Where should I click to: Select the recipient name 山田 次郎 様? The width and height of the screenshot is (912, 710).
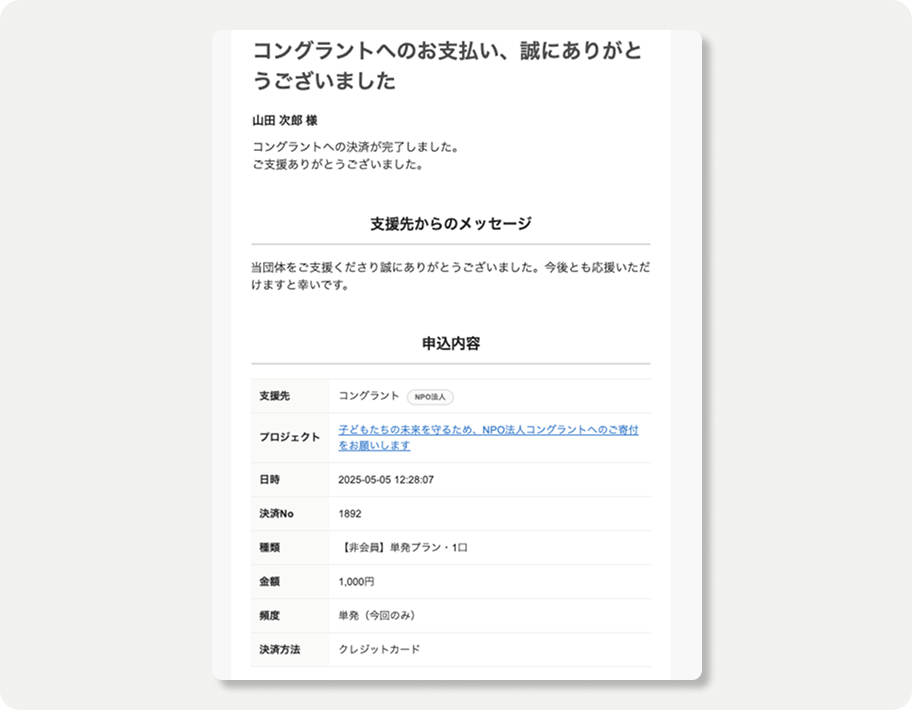point(285,120)
